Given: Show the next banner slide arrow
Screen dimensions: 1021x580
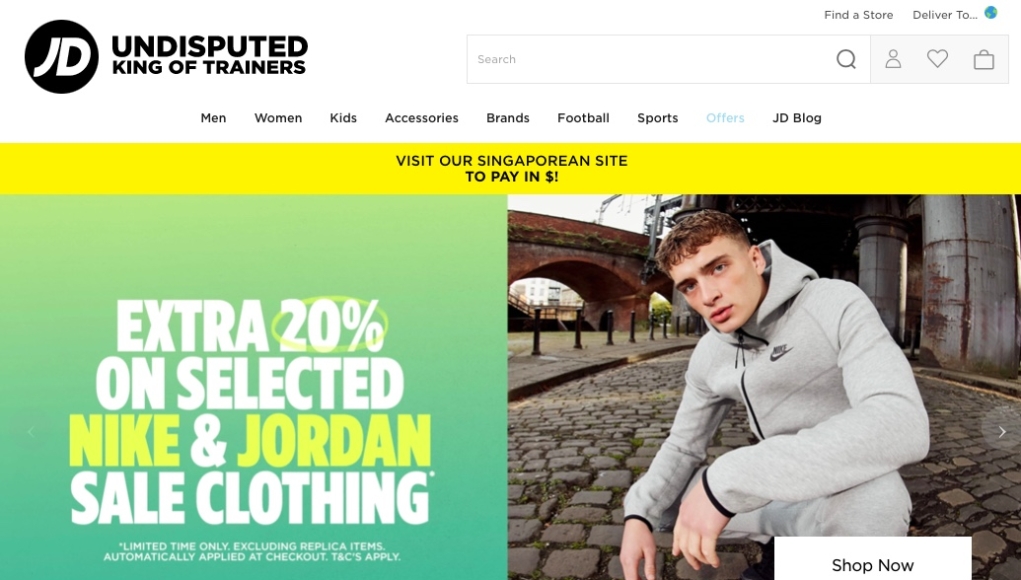Looking at the screenshot, I should point(1002,432).
